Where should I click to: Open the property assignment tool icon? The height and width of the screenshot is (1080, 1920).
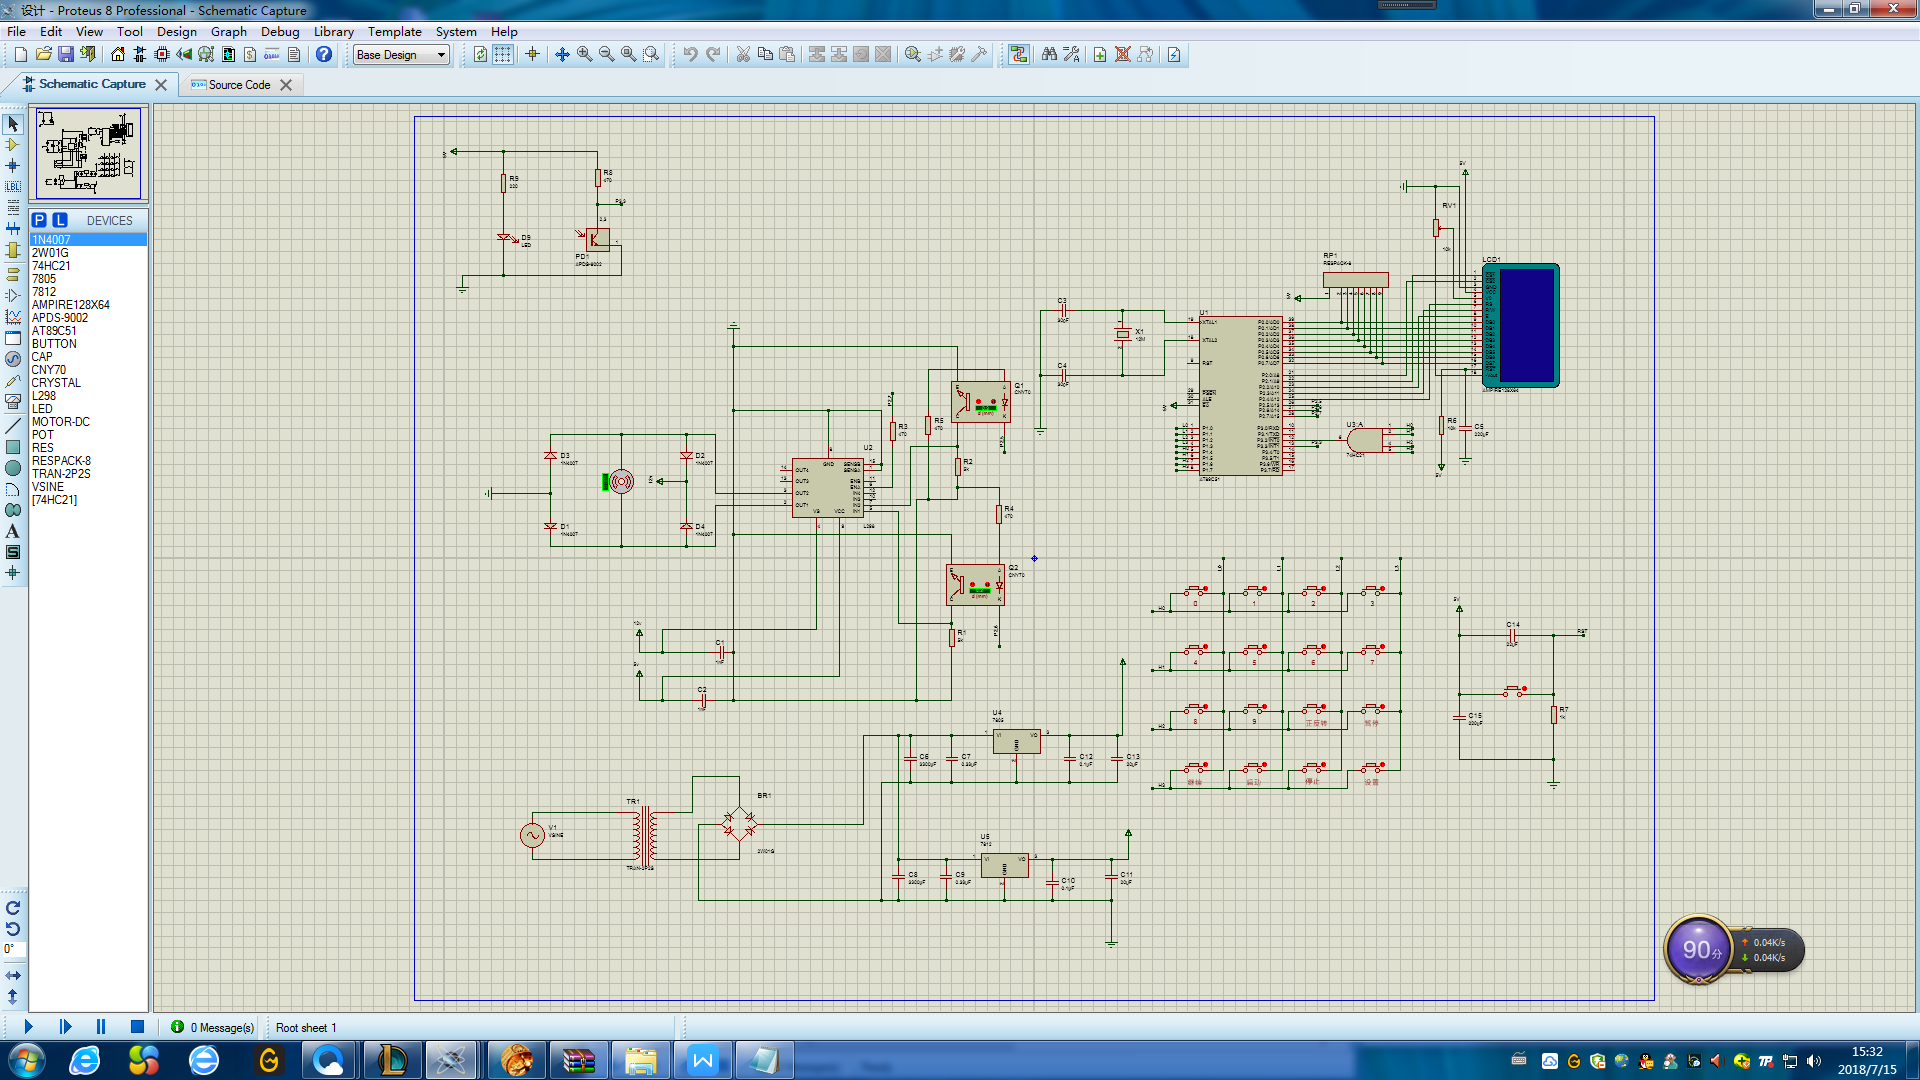tap(1071, 55)
